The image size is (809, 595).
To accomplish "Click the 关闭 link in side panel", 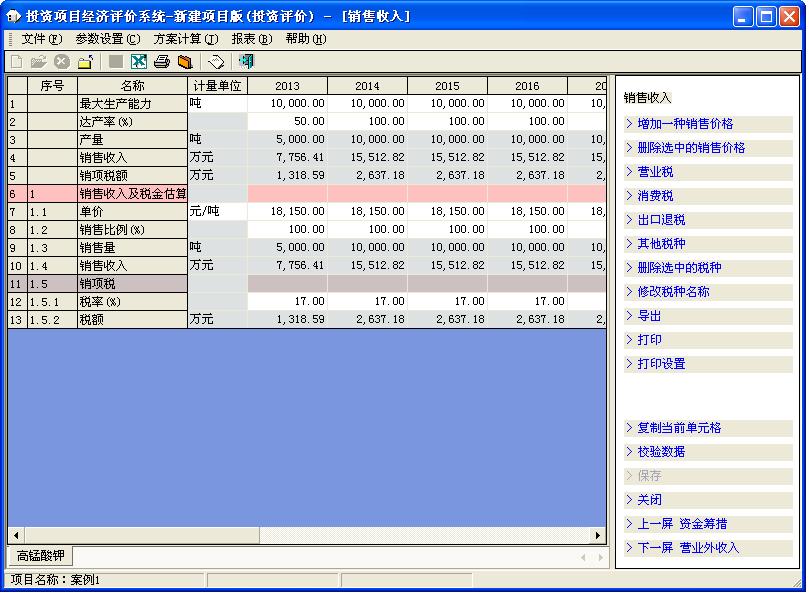I will coord(649,500).
